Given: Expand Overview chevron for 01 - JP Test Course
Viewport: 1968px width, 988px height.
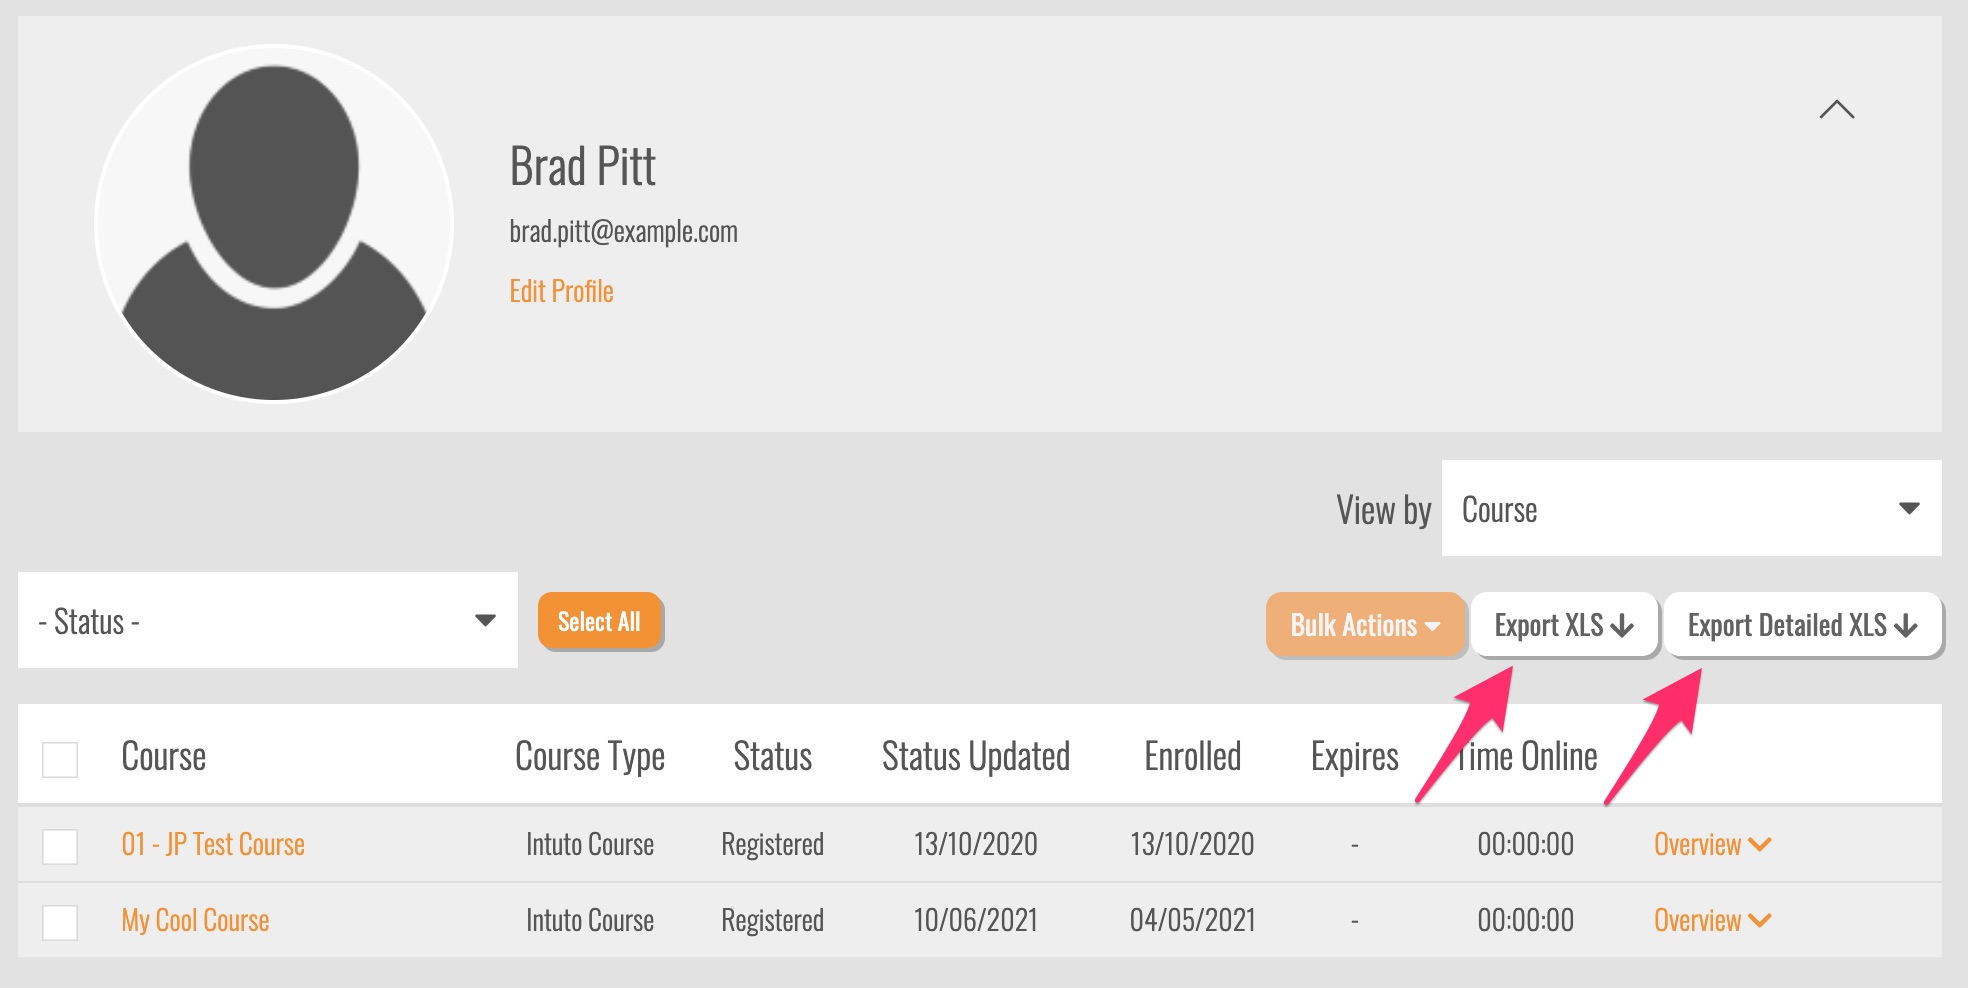Looking at the screenshot, I should tap(1761, 845).
